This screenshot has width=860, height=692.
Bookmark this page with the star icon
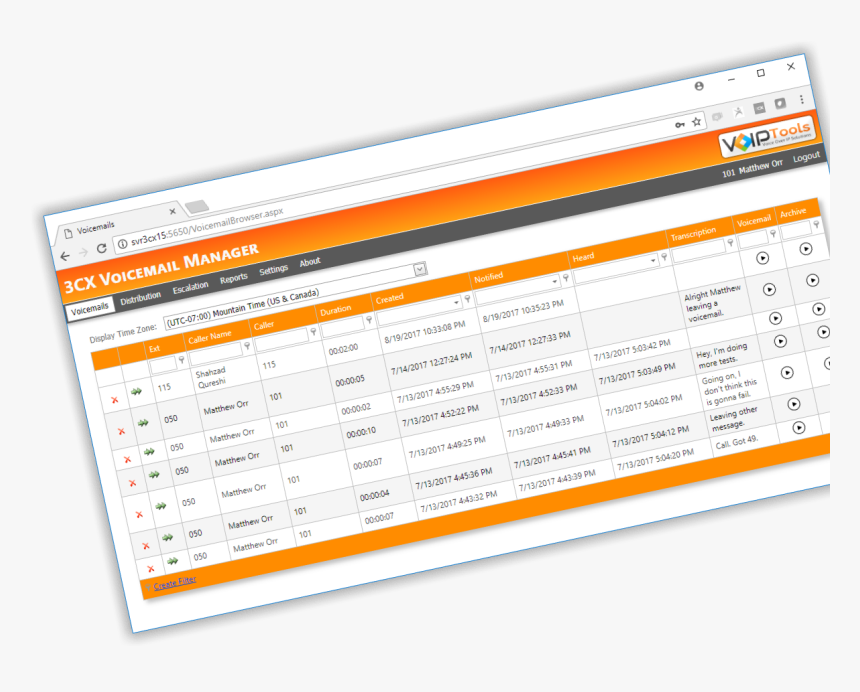(x=697, y=122)
